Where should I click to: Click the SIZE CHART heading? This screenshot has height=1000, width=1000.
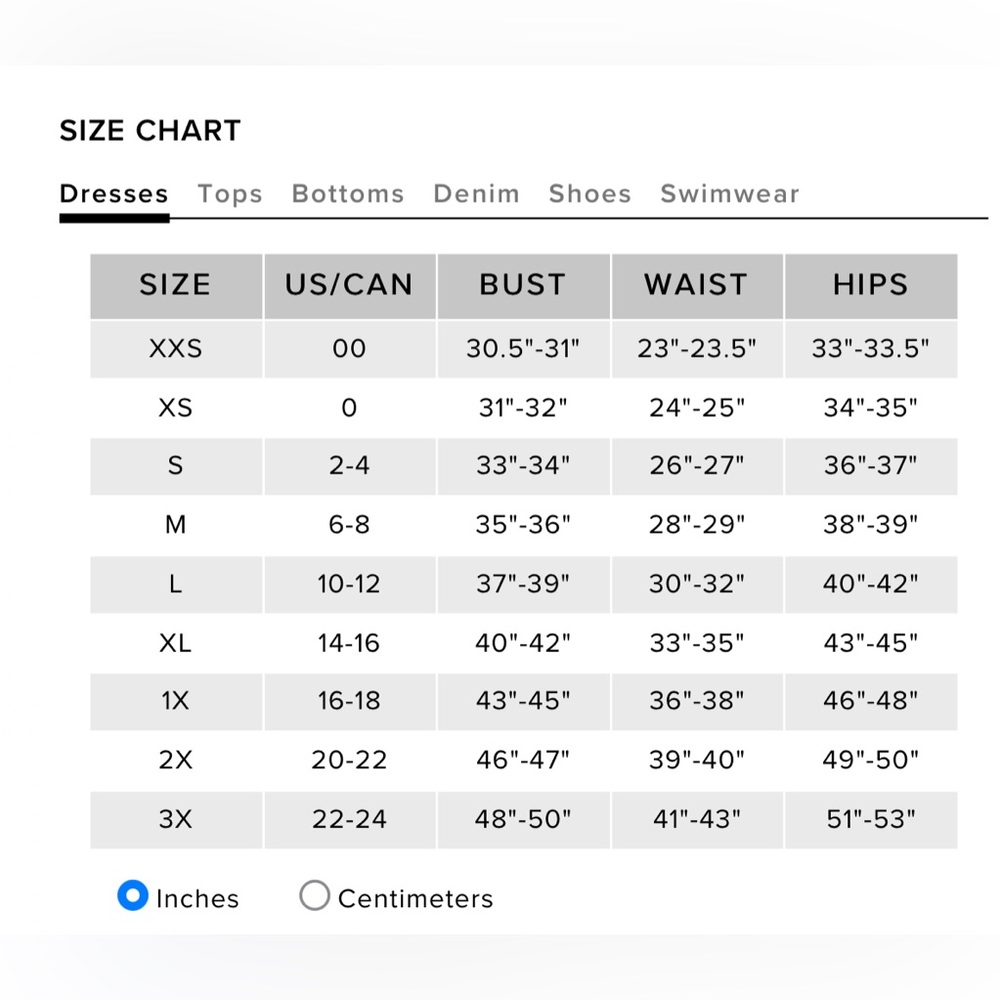click(x=151, y=131)
